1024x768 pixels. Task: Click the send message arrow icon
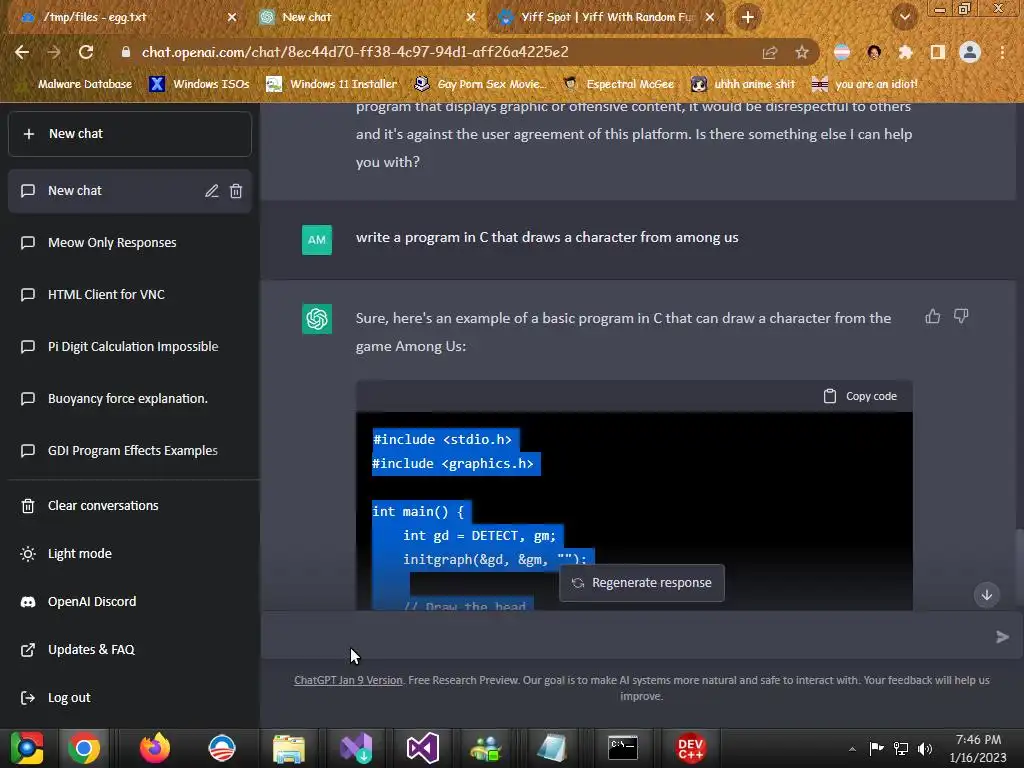click(1002, 637)
